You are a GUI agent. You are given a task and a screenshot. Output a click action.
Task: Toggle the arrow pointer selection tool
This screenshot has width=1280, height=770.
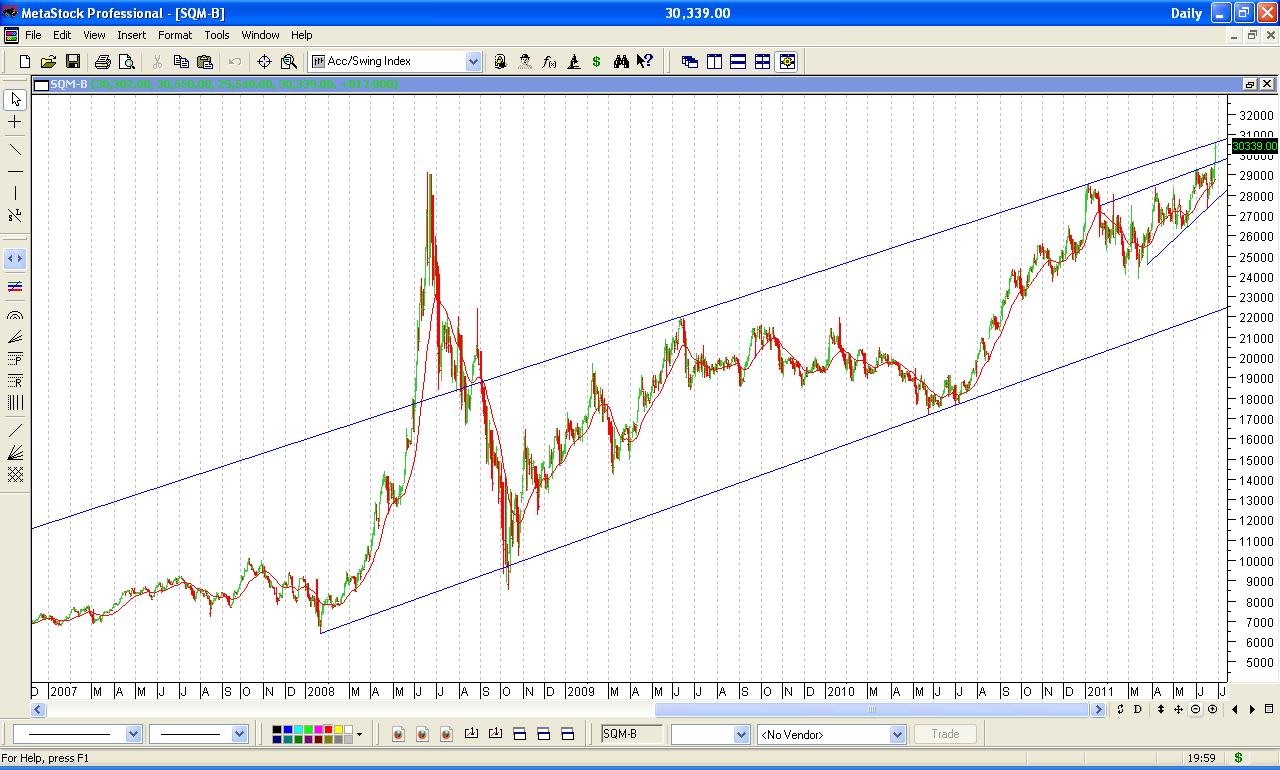[x=15, y=99]
